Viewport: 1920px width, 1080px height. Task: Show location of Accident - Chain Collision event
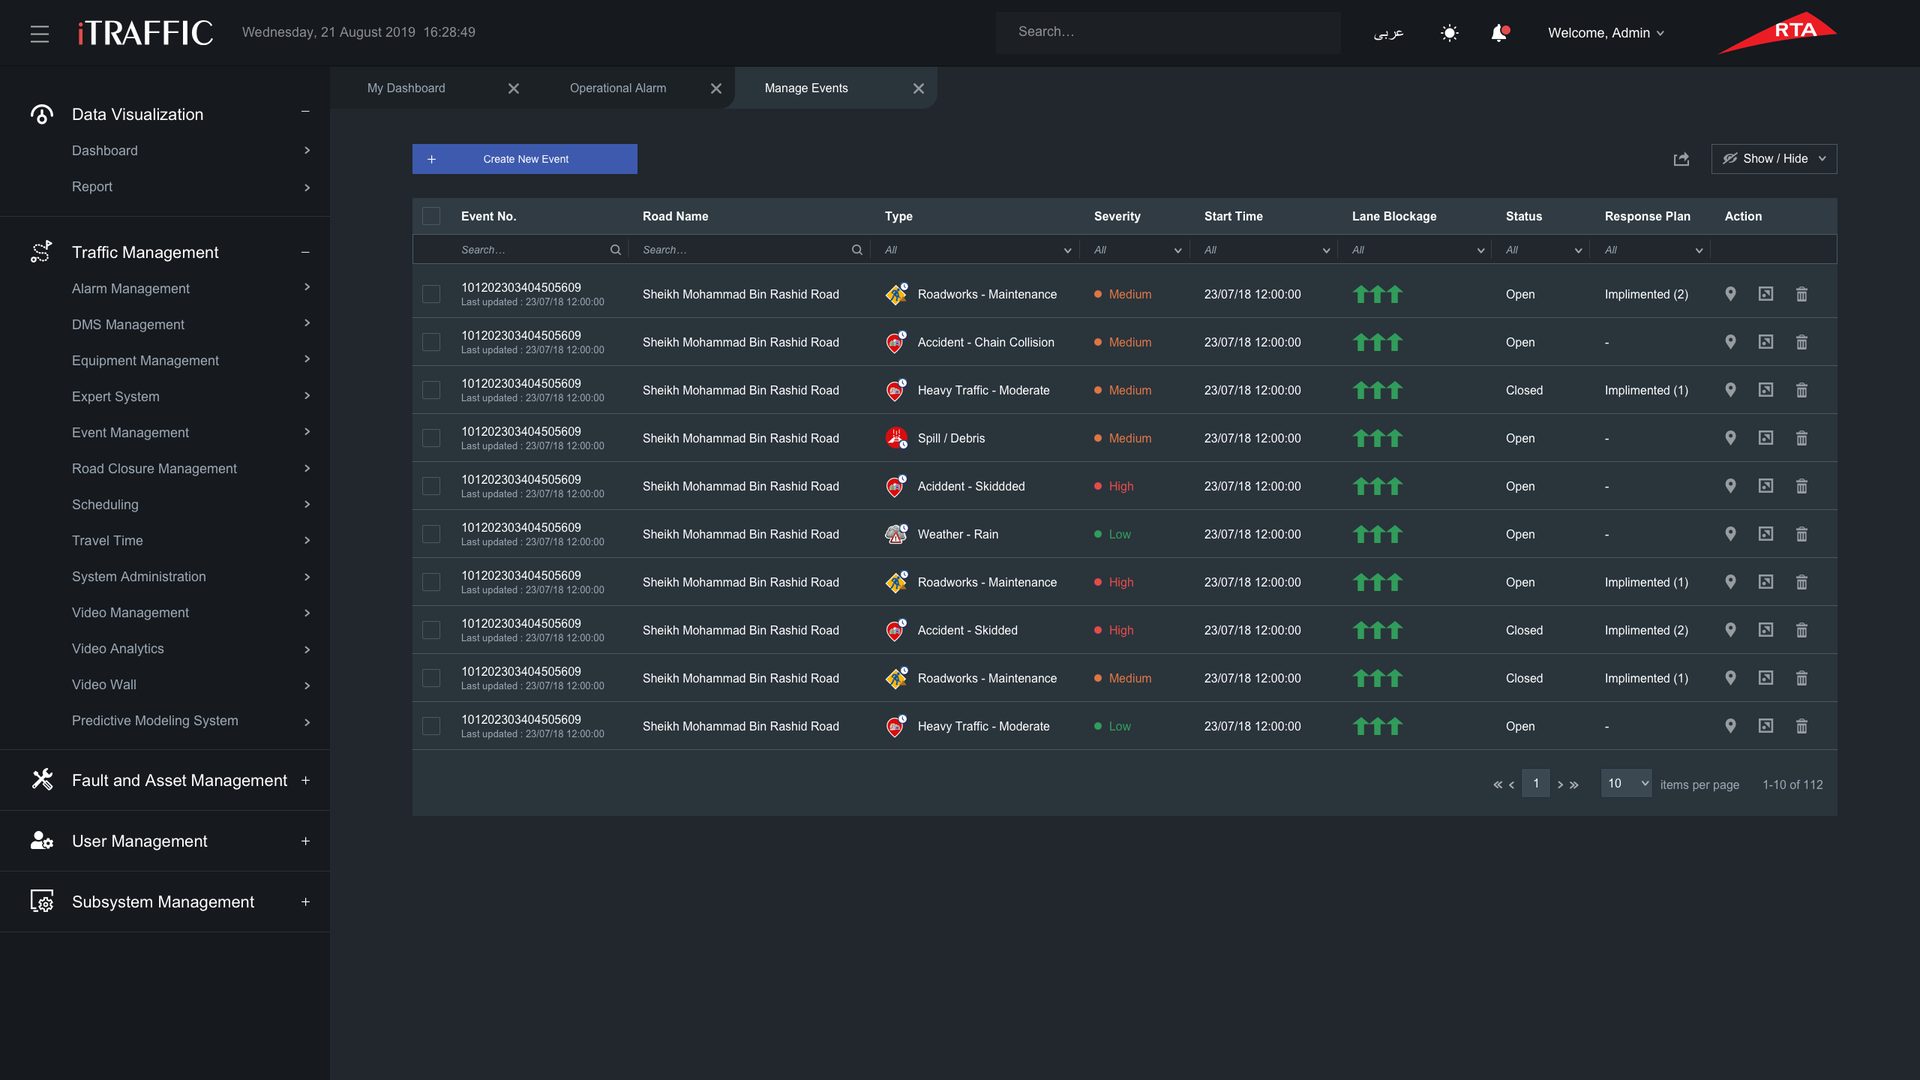click(x=1730, y=342)
